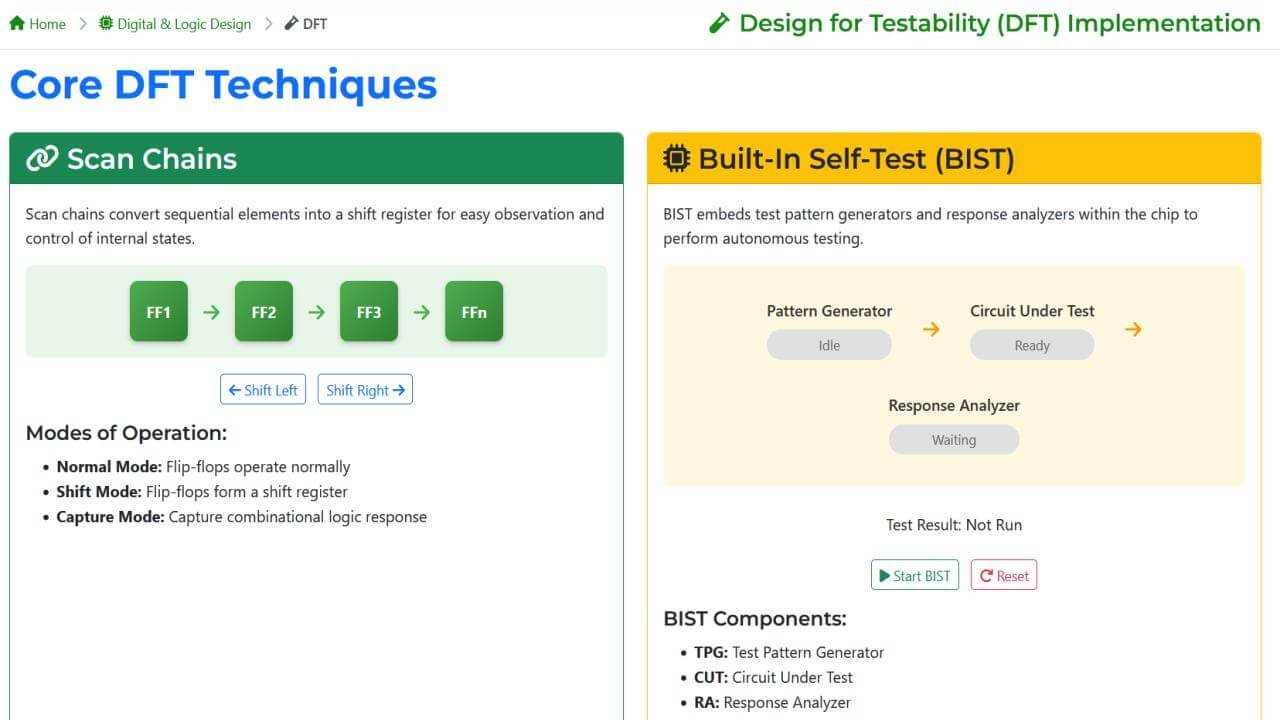The height and width of the screenshot is (720, 1280).
Task: Click the 'BIST Components:' heading
Action: [x=755, y=619]
